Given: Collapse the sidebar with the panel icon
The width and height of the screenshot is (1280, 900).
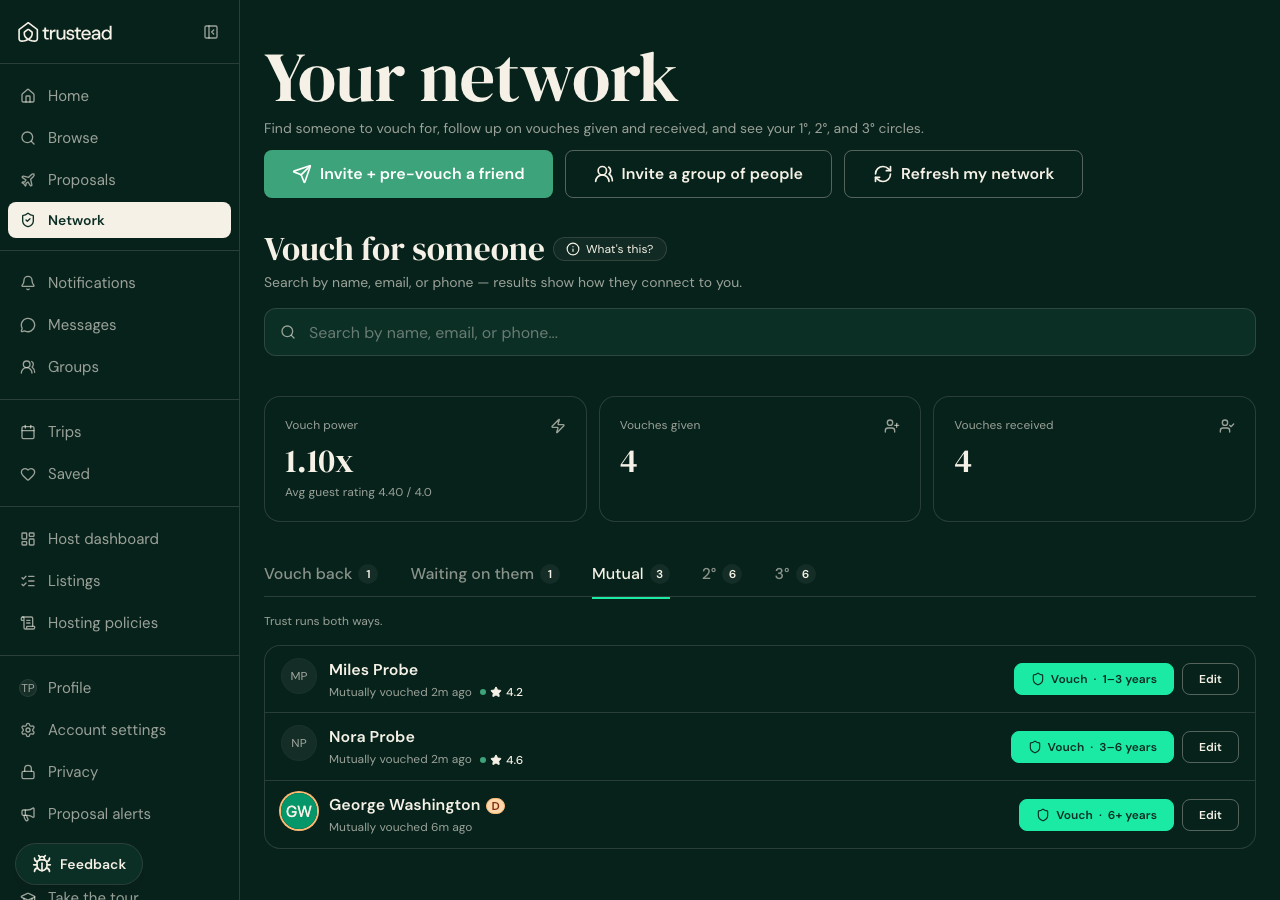Looking at the screenshot, I should tap(211, 32).
